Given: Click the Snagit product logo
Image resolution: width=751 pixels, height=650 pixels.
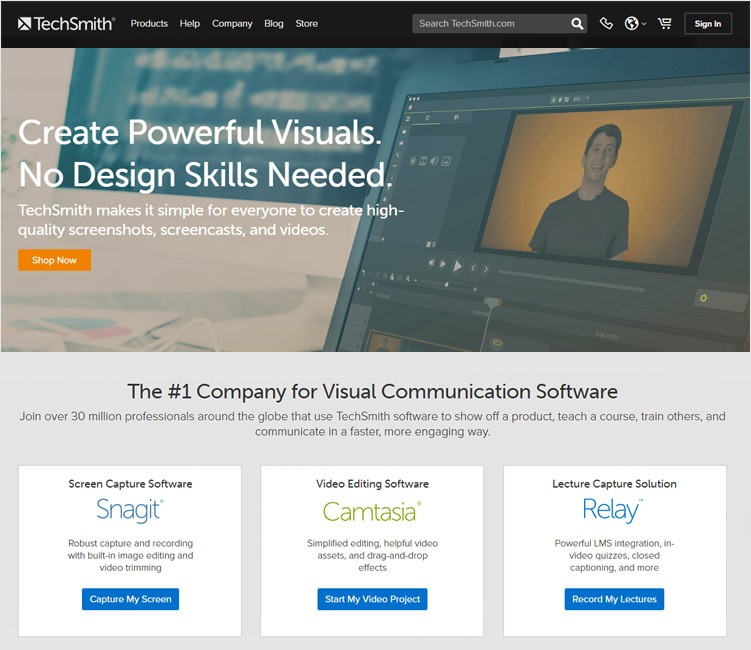Looking at the screenshot, I should pos(130,510).
